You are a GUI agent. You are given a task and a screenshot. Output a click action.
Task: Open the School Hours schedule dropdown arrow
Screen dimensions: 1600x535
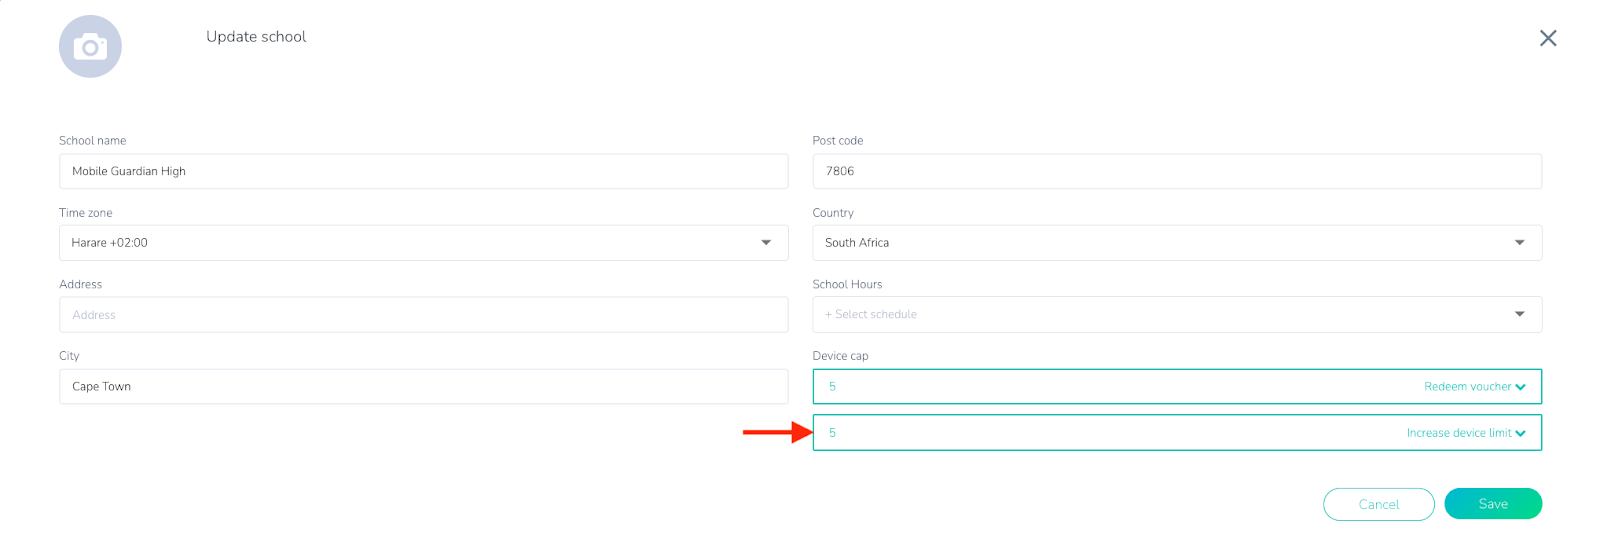[1519, 314]
